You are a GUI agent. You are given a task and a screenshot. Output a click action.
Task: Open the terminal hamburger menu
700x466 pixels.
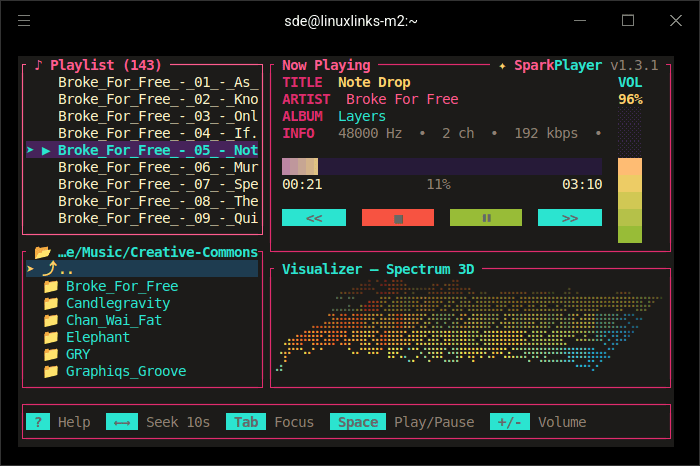(24, 21)
